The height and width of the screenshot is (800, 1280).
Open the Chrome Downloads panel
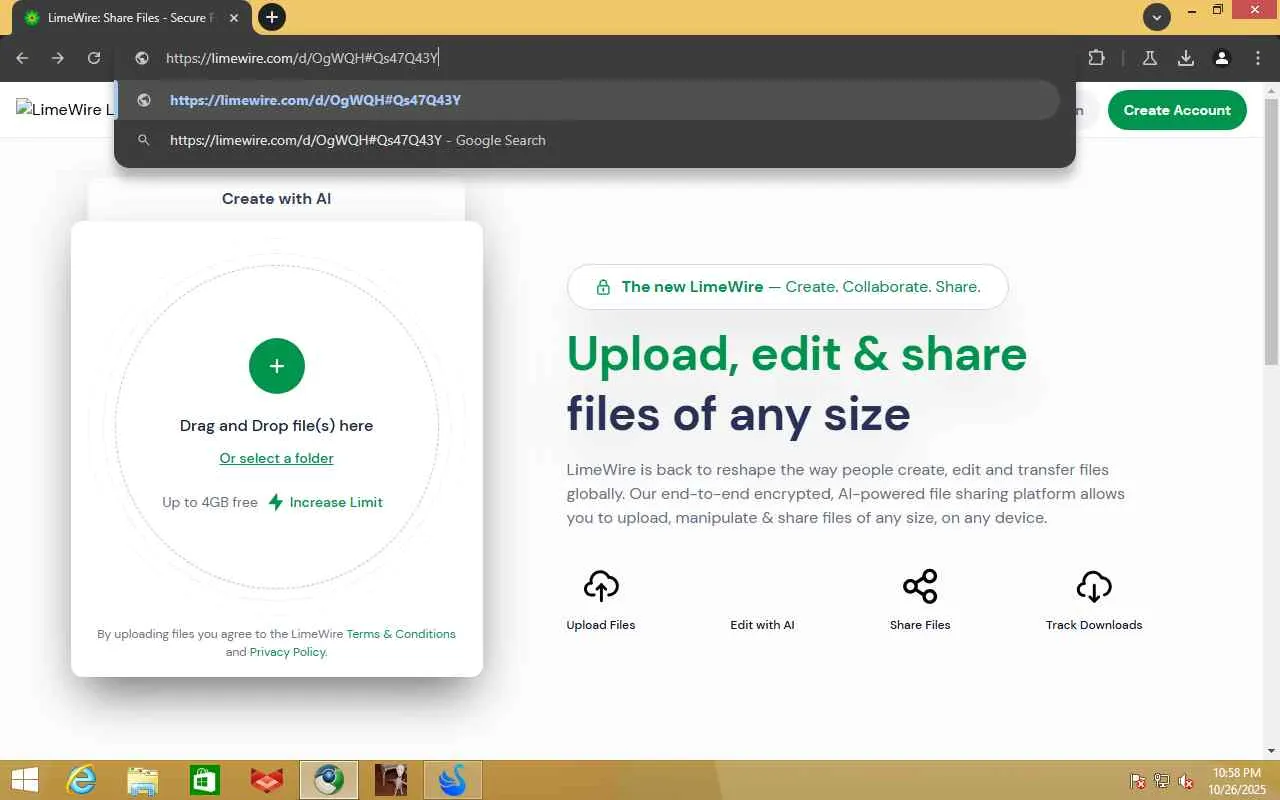(x=1186, y=58)
